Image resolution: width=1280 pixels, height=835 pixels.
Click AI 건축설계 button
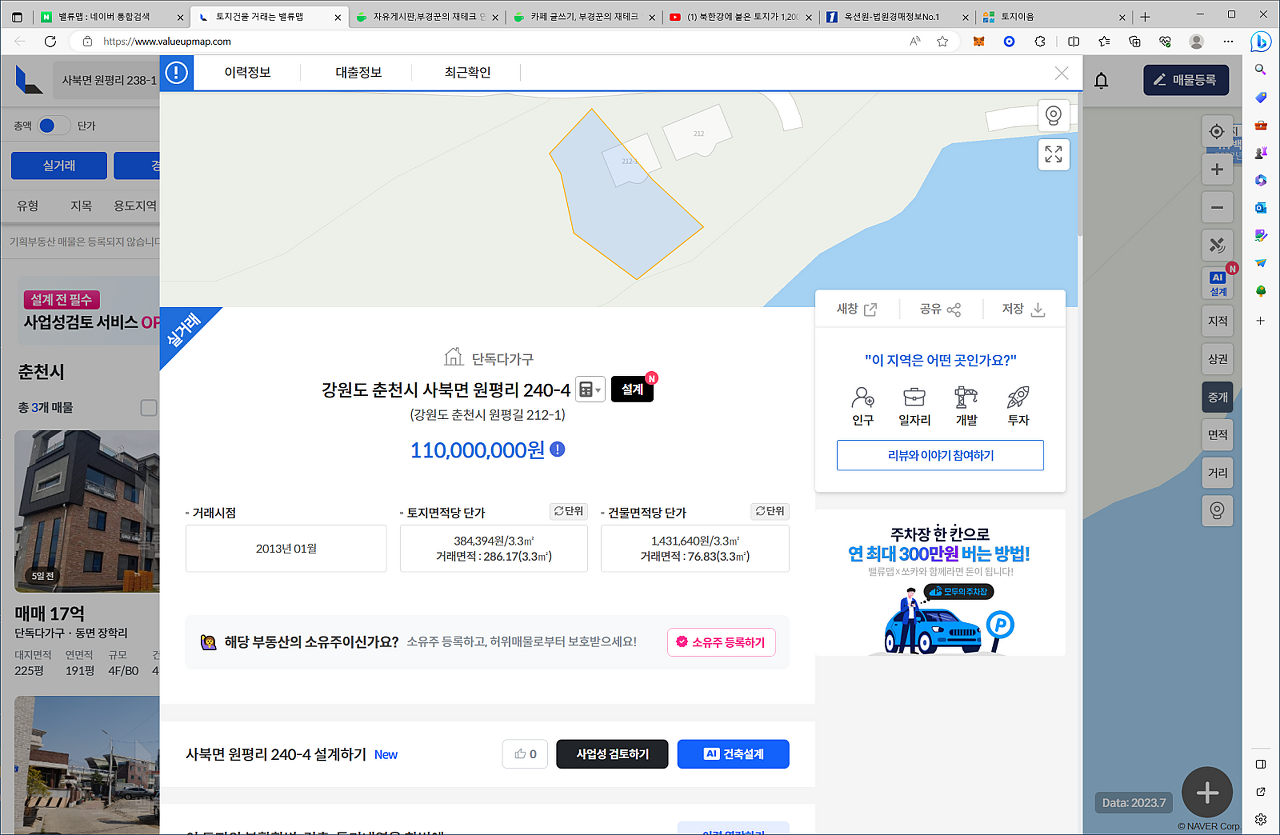733,754
